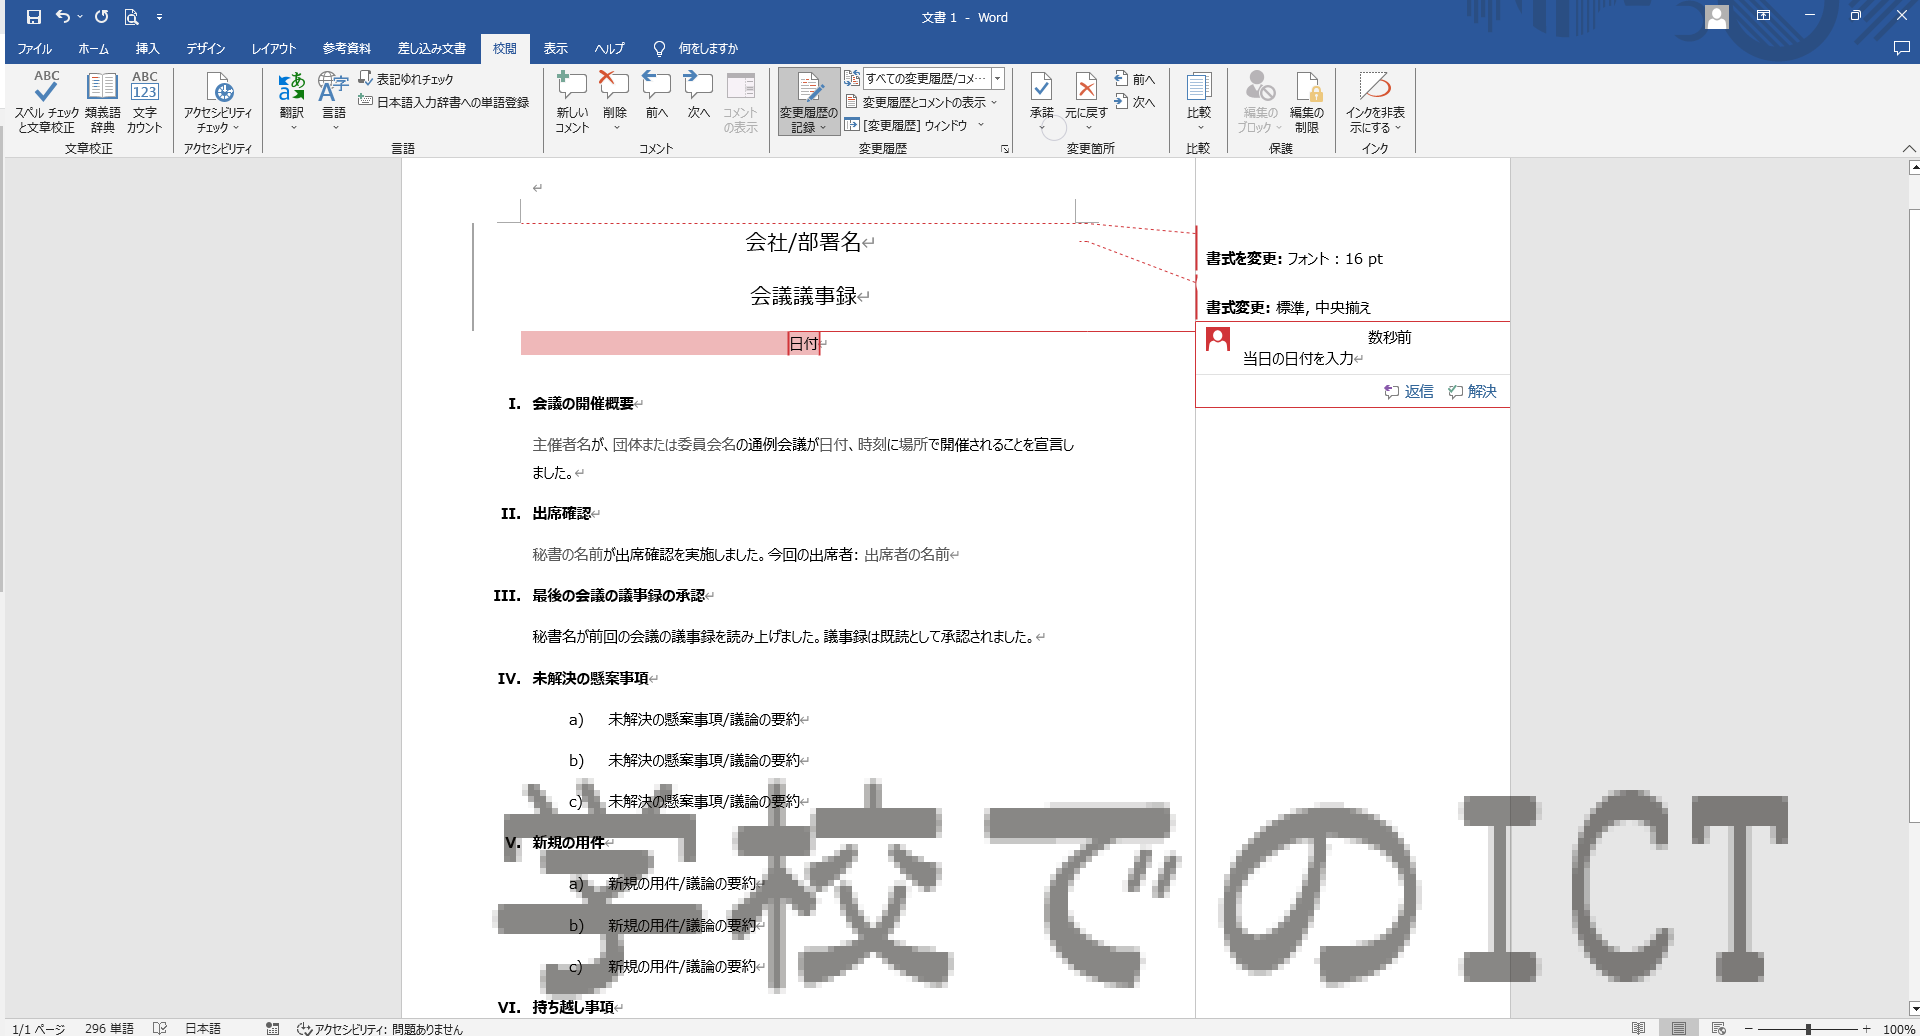Go to next comment (次へ)
This screenshot has width=1920, height=1036.
tap(698, 96)
